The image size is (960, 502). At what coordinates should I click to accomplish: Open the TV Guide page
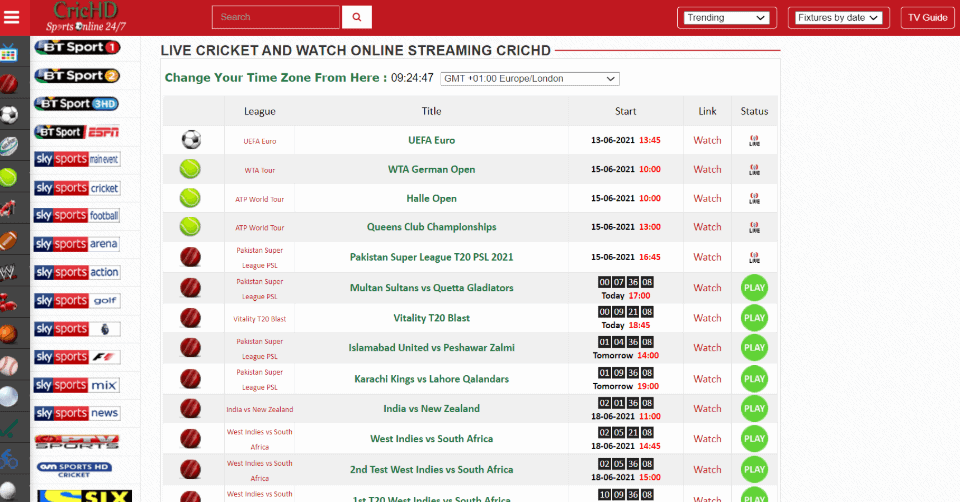[928, 18]
